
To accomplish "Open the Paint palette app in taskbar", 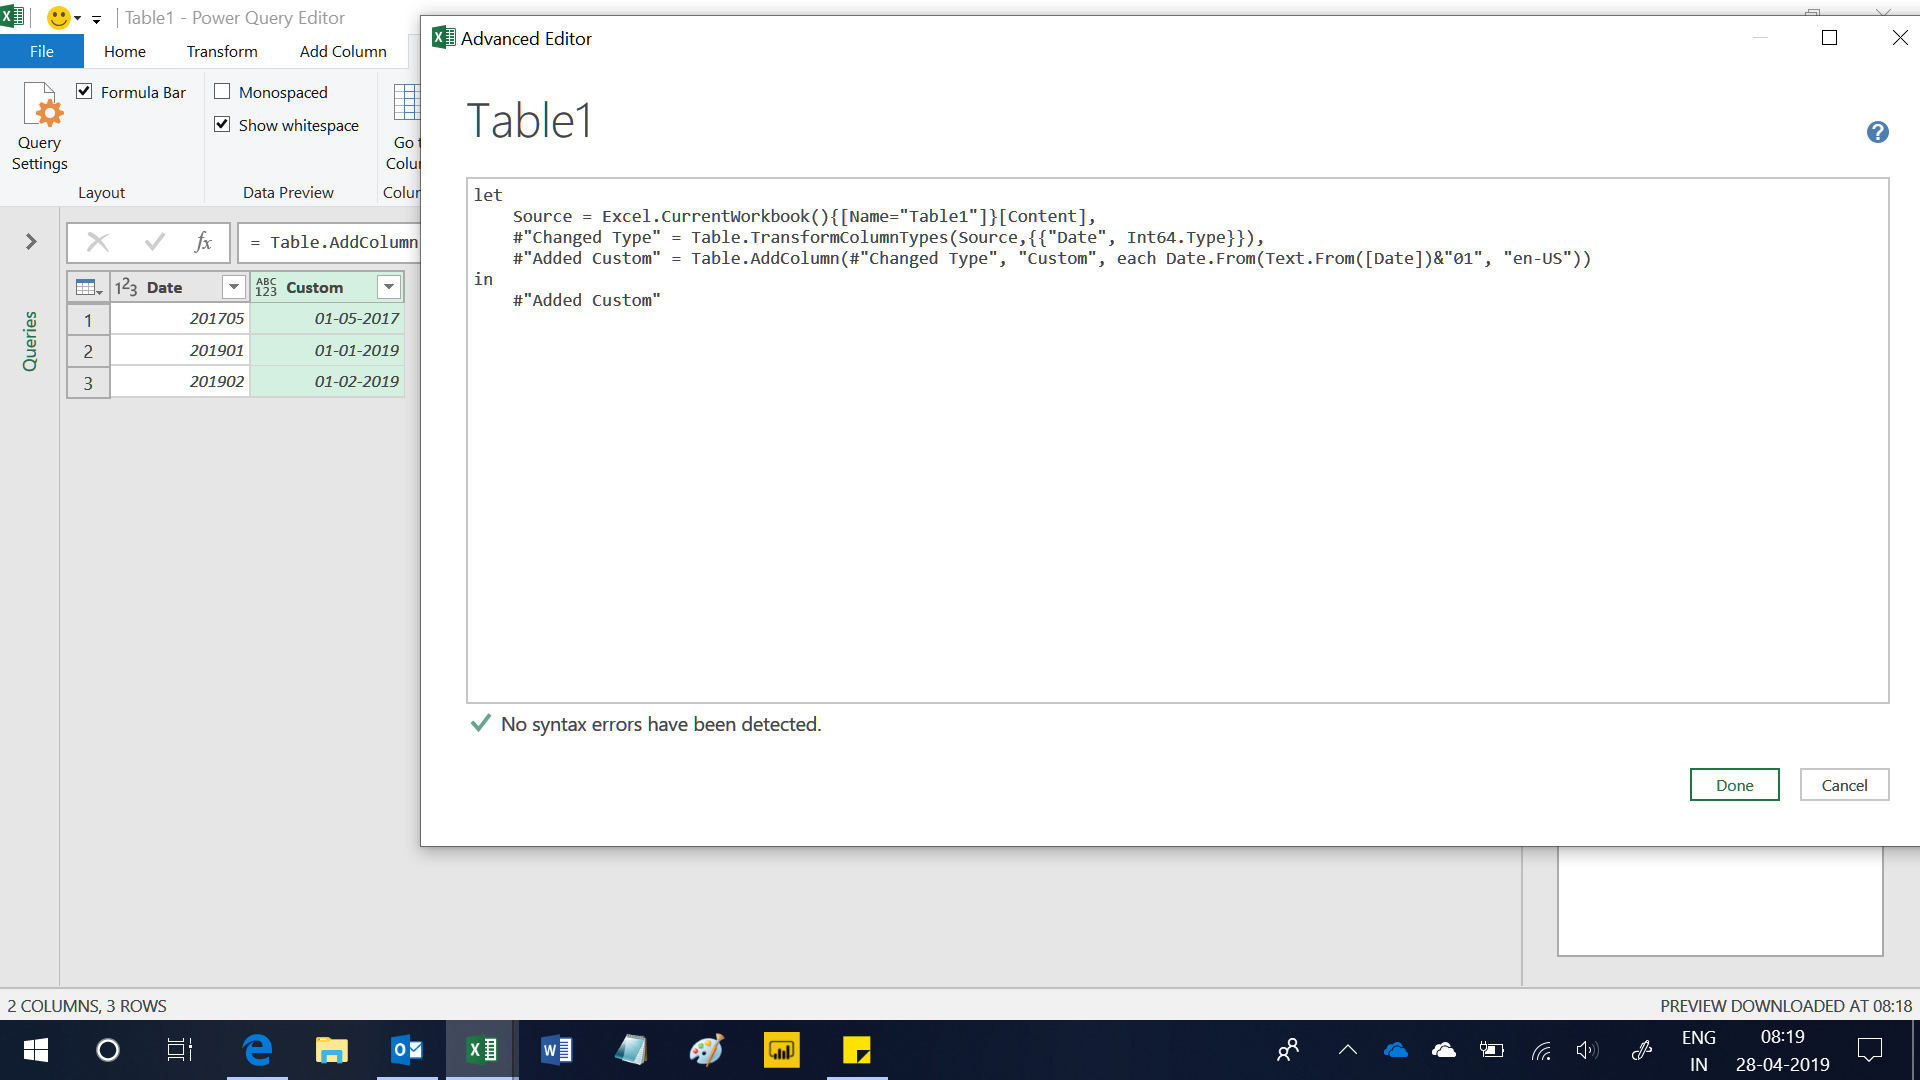I will click(706, 1050).
